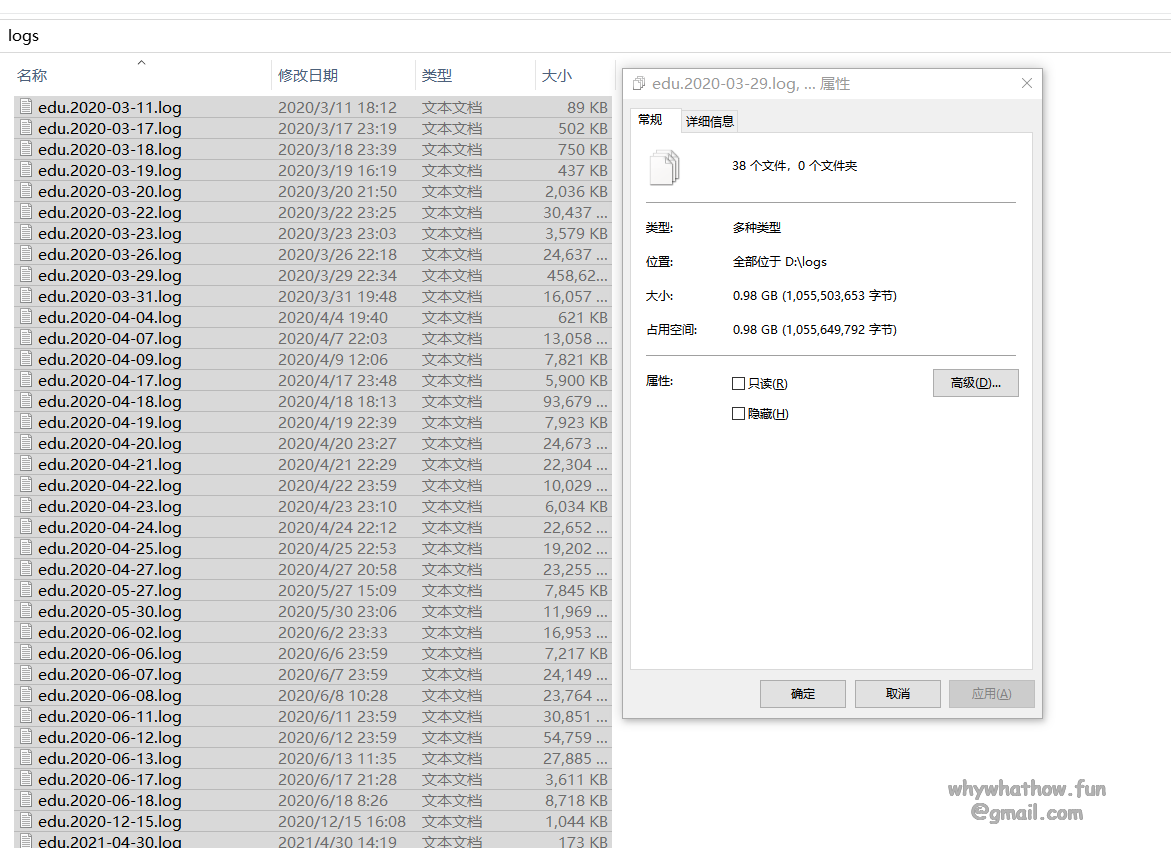Click the properties dialog title bar icon

point(639,84)
